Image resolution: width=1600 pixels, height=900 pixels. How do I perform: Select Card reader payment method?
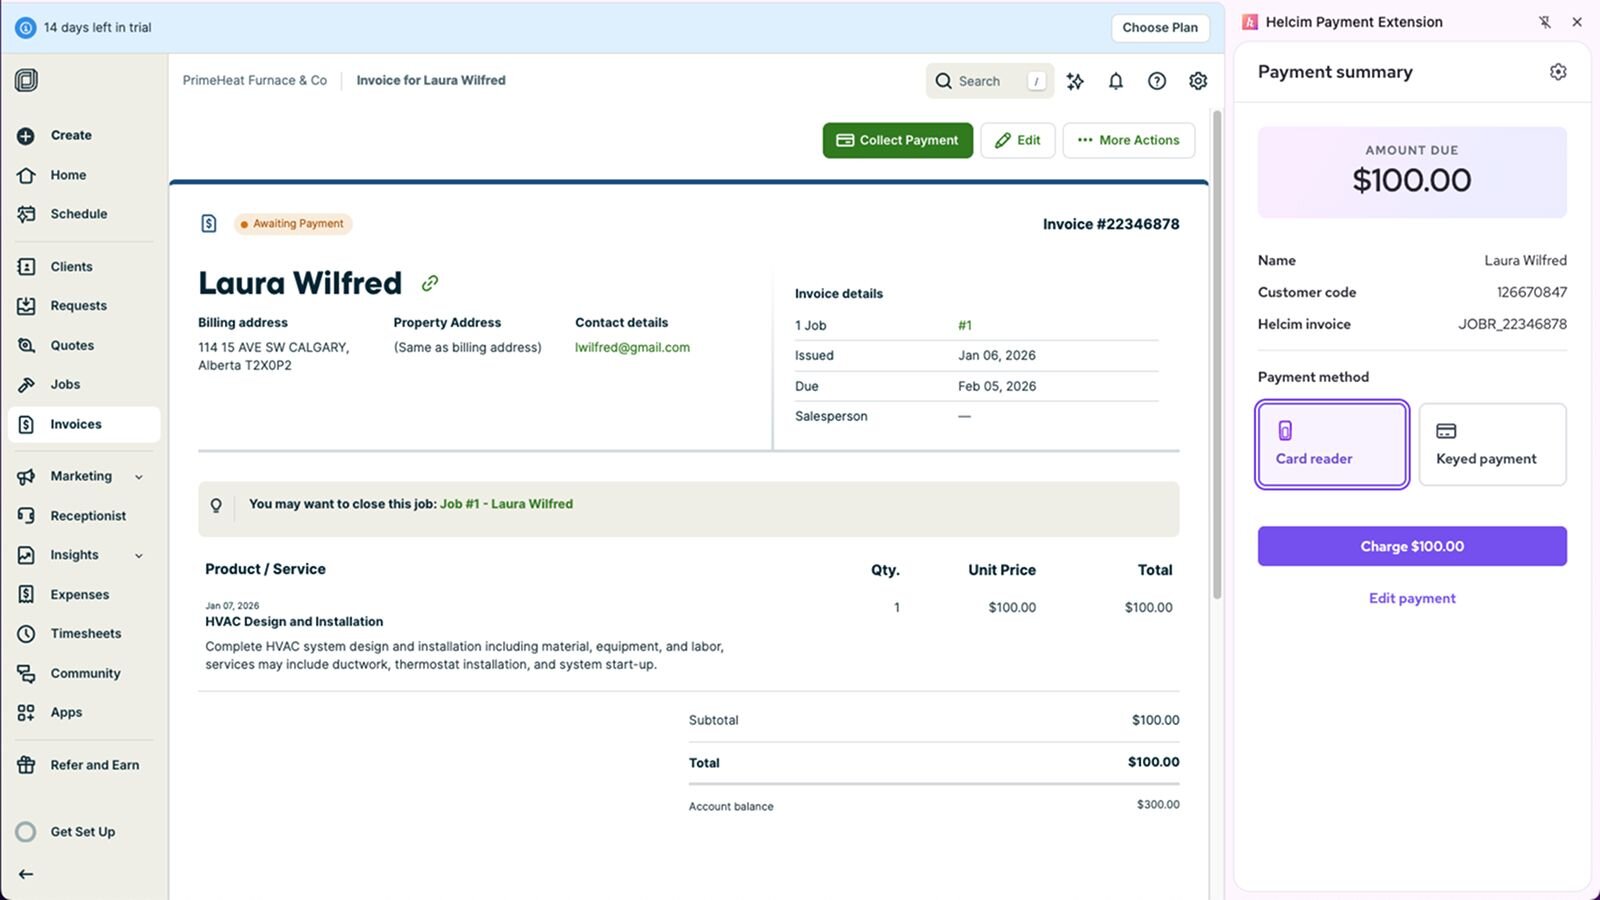1332,445
